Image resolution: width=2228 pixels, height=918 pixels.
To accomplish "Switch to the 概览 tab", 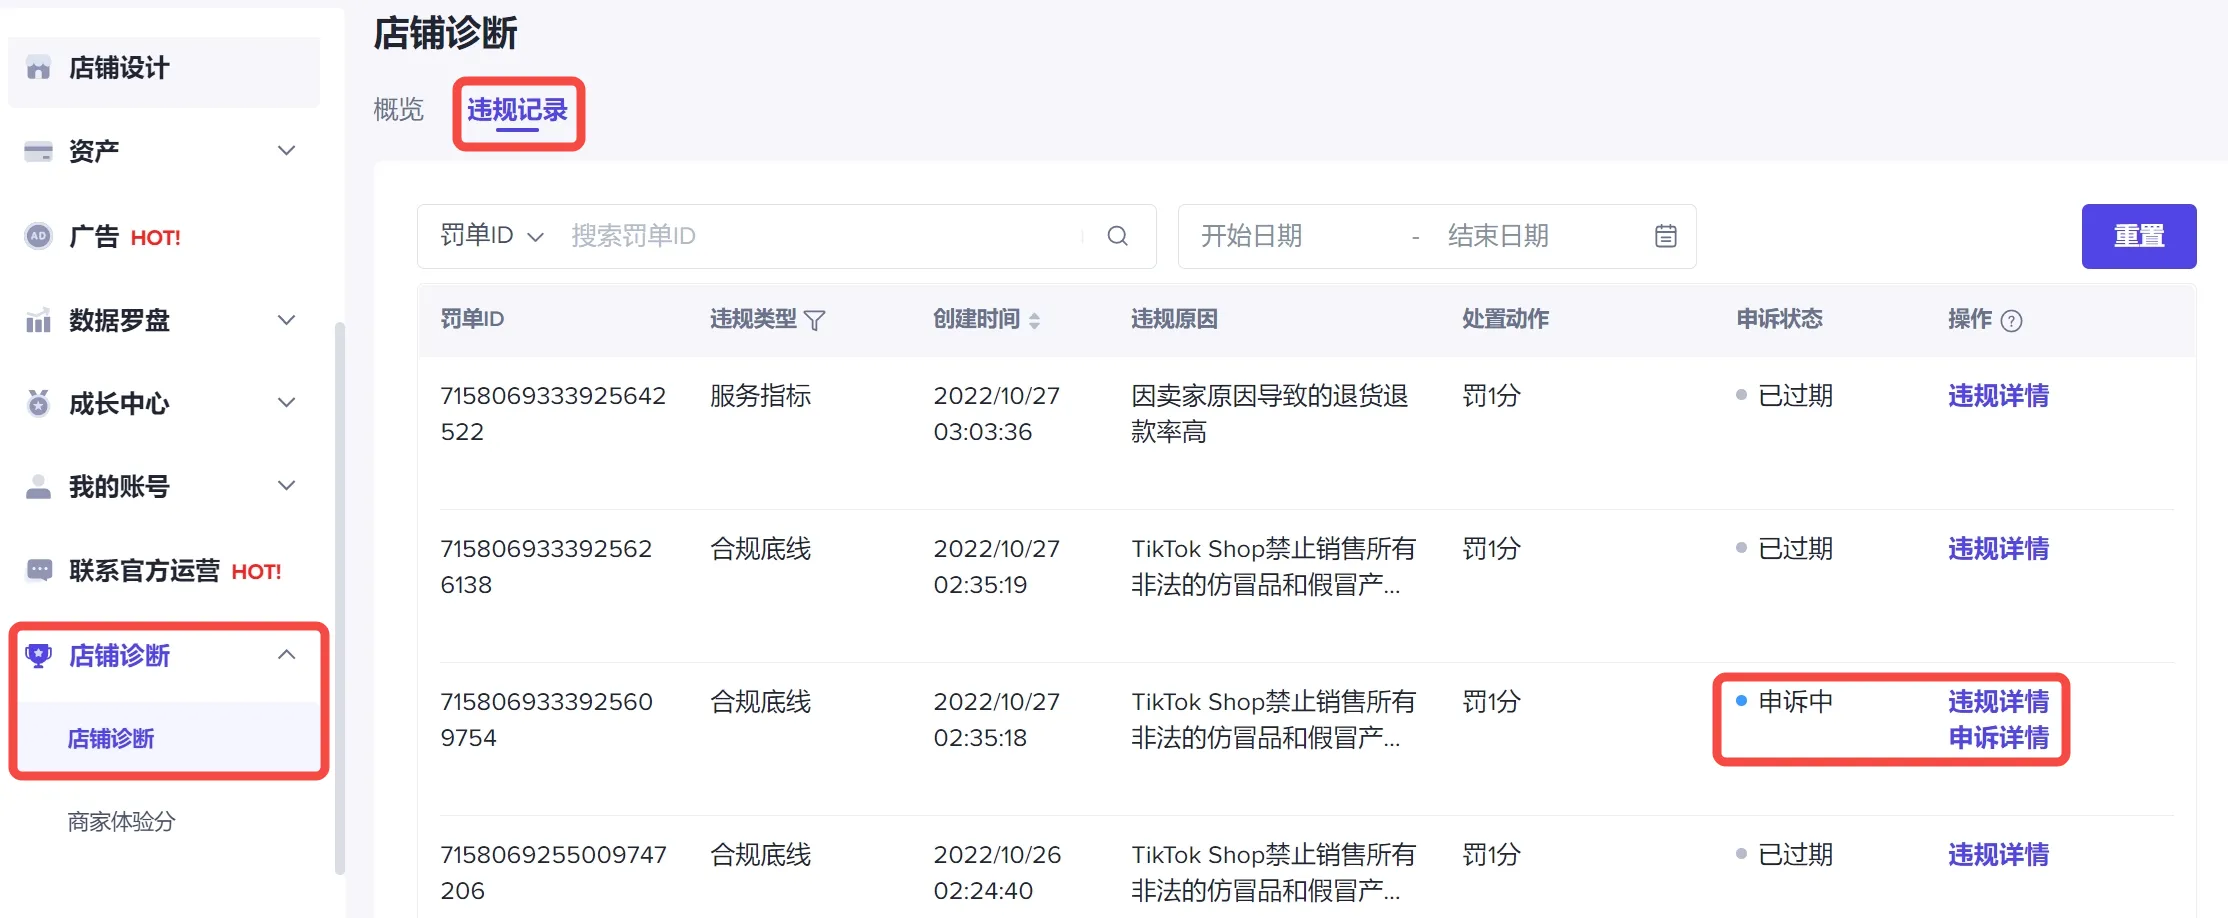I will pos(398,110).
